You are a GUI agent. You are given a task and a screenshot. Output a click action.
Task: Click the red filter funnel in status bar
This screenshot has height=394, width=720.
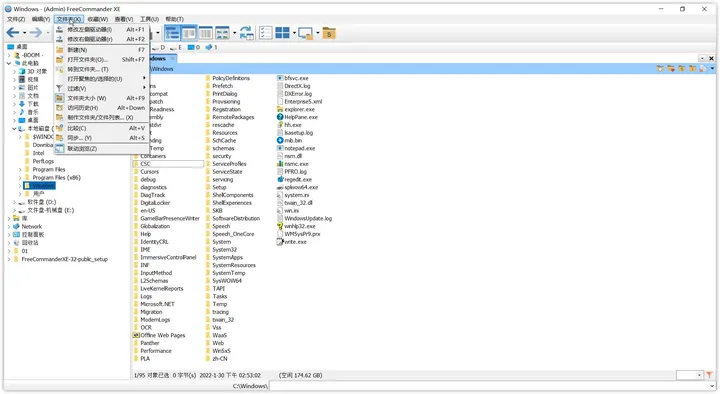(709, 375)
